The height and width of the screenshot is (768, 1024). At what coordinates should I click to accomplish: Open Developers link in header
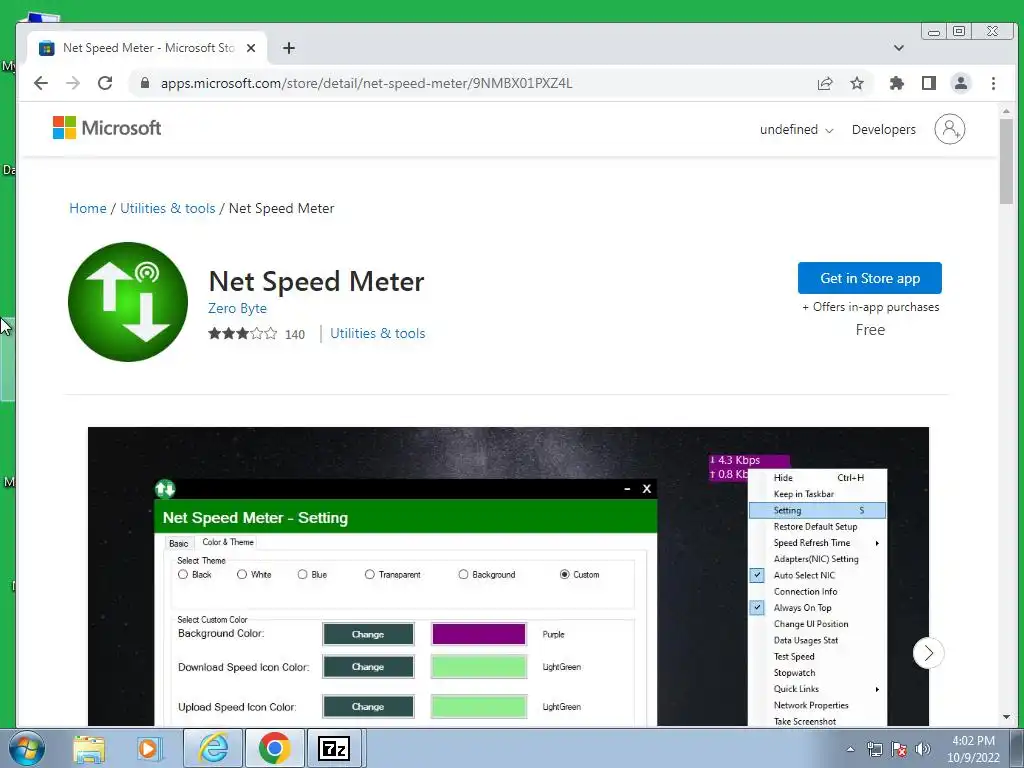(x=884, y=129)
